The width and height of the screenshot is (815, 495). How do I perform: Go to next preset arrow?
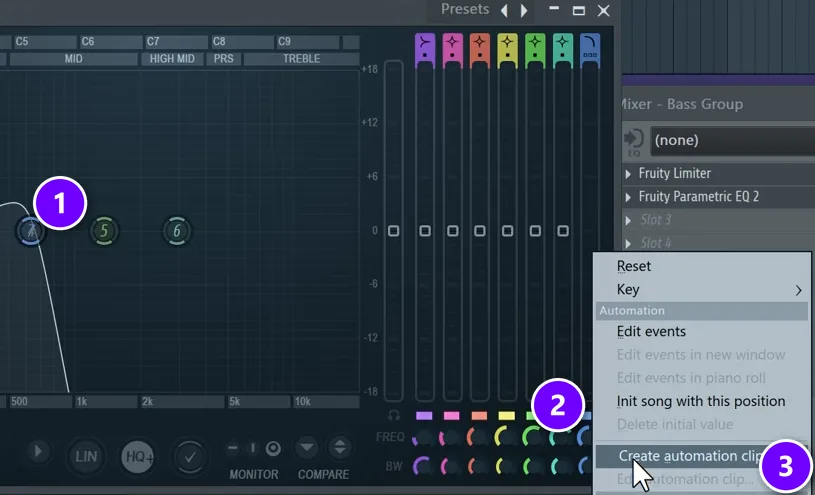(x=524, y=10)
